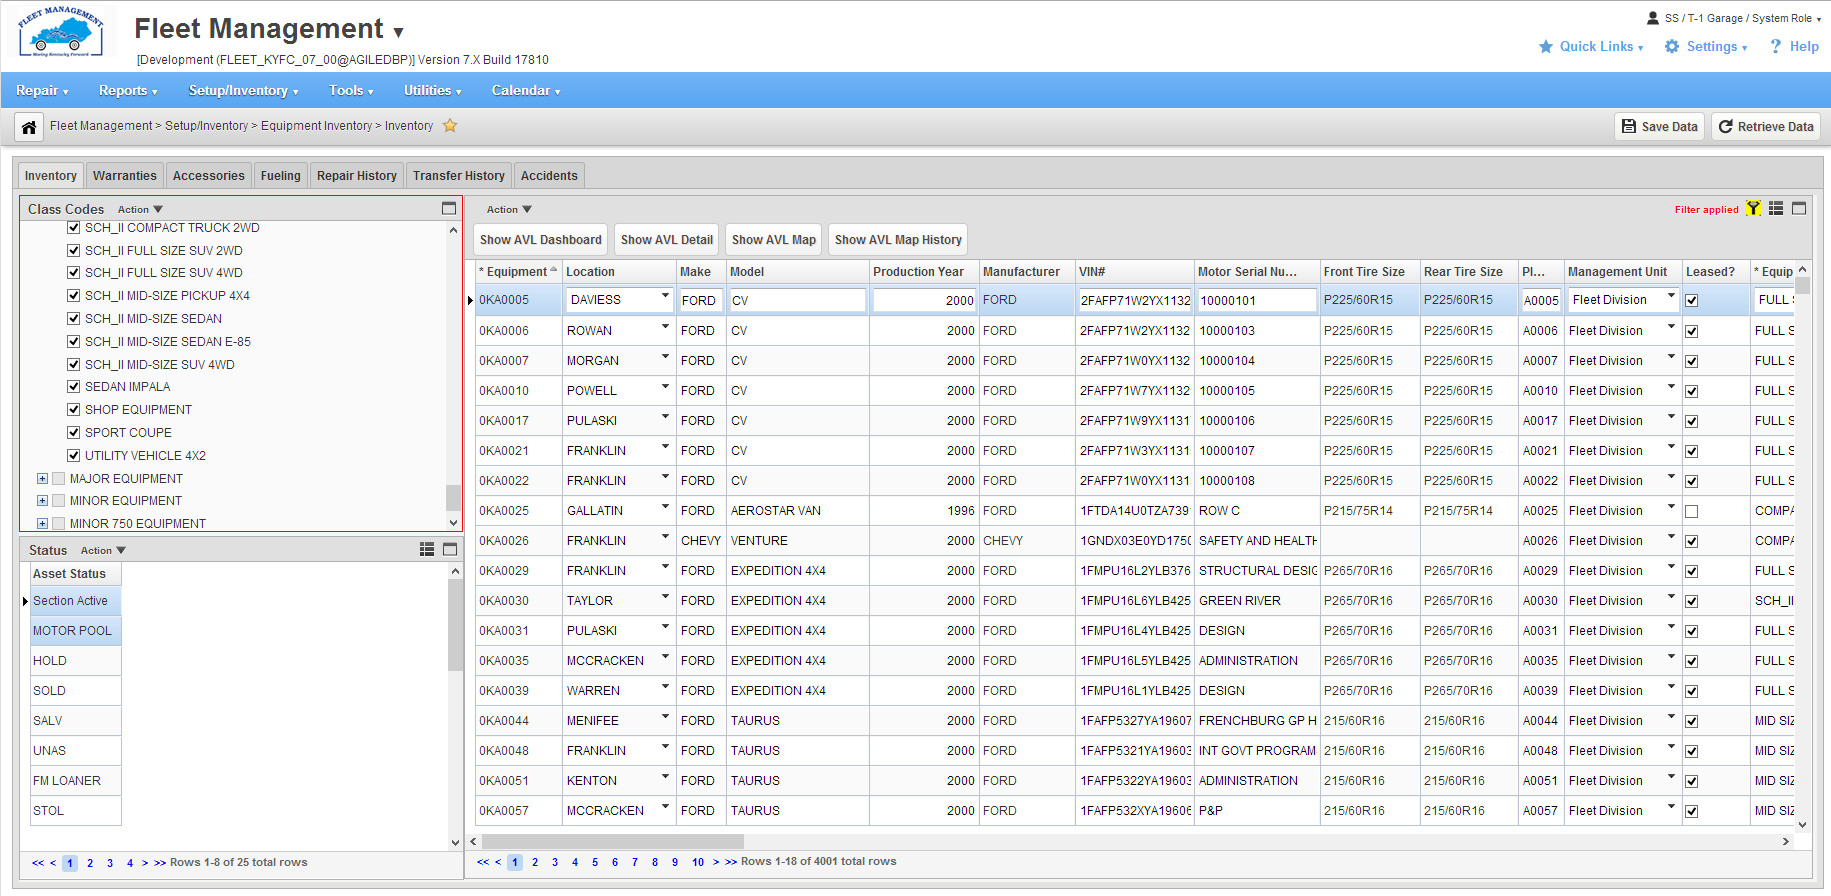Toggle Leased checkbox for 0KA0057
This screenshot has height=896, width=1831.
(x=1691, y=811)
